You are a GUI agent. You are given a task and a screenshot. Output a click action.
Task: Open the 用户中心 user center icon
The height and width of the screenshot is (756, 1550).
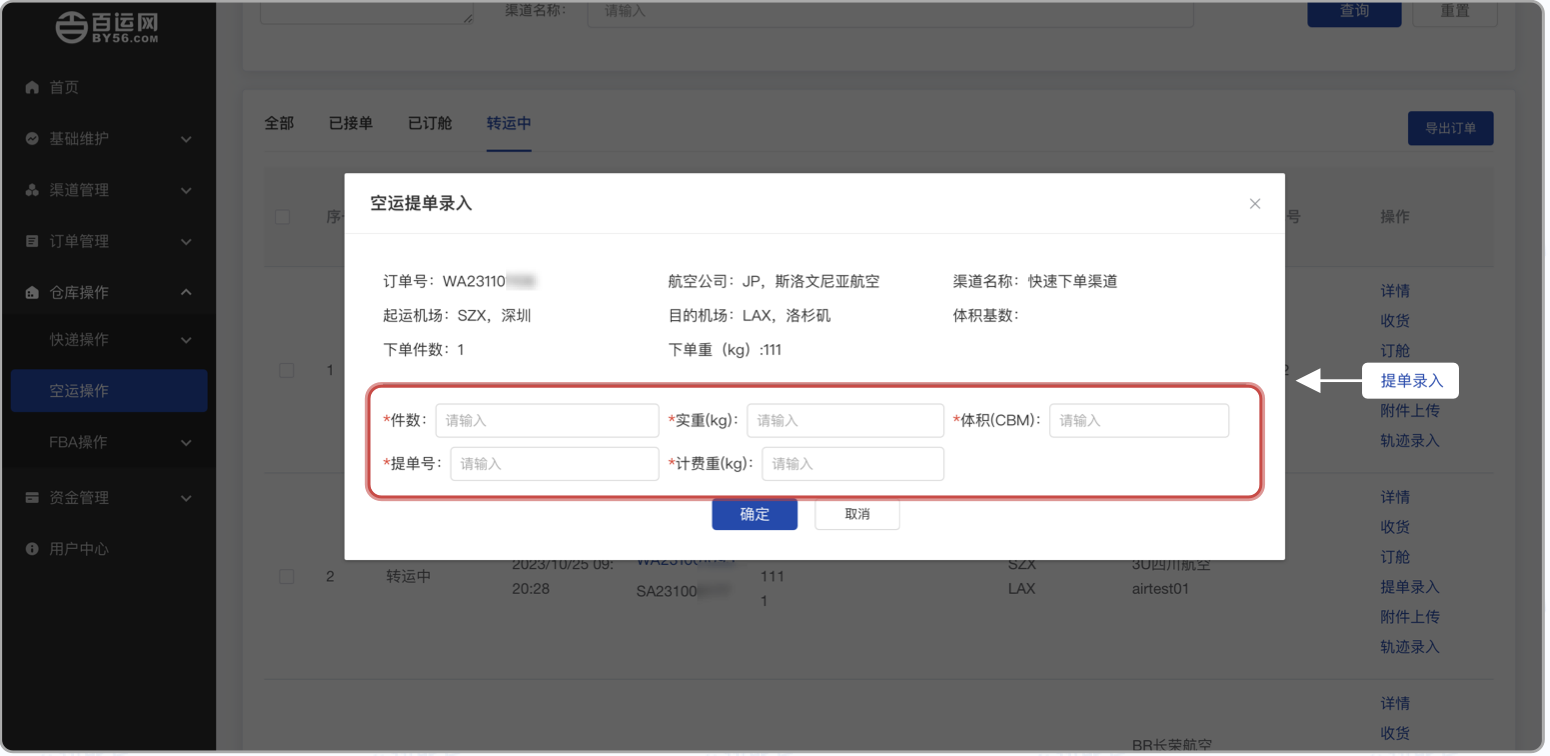(31, 548)
